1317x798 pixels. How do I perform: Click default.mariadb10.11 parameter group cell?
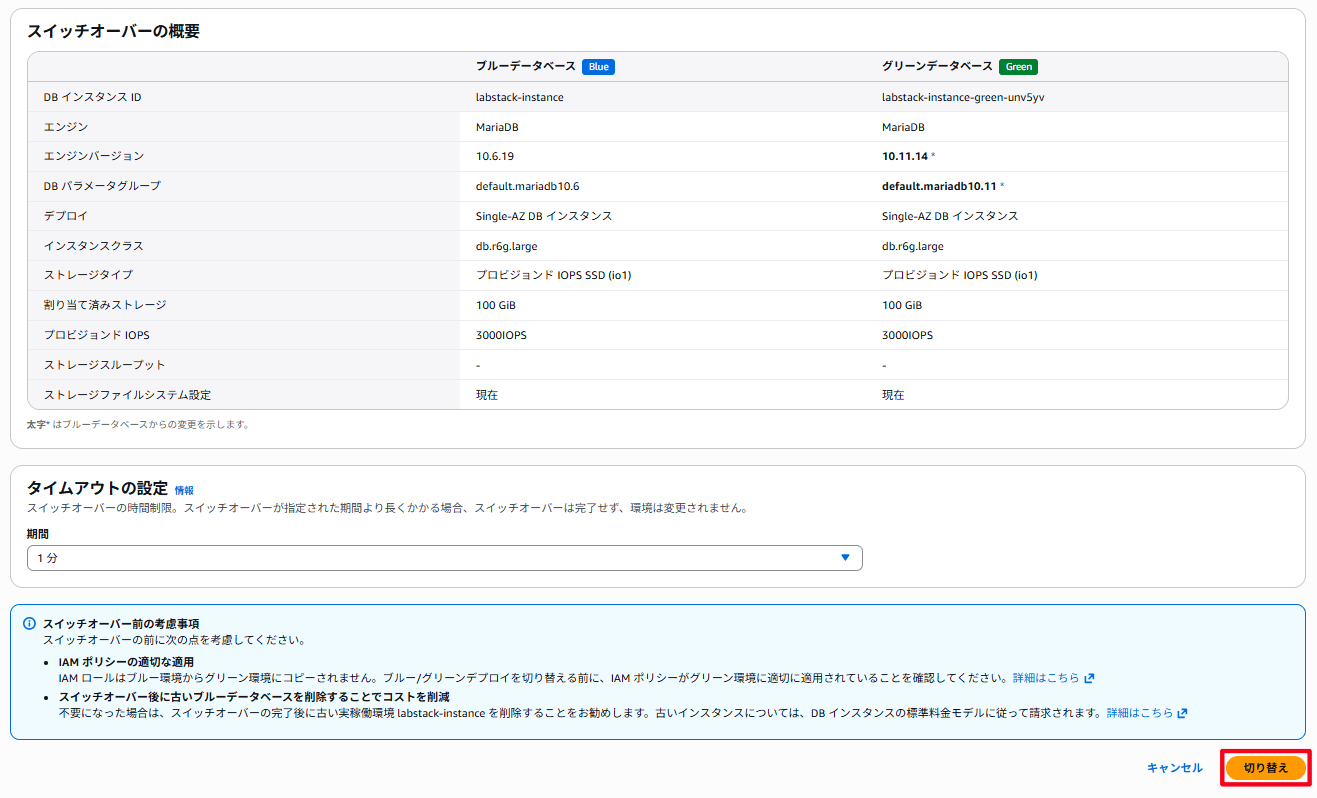pyautogui.click(x=943, y=186)
